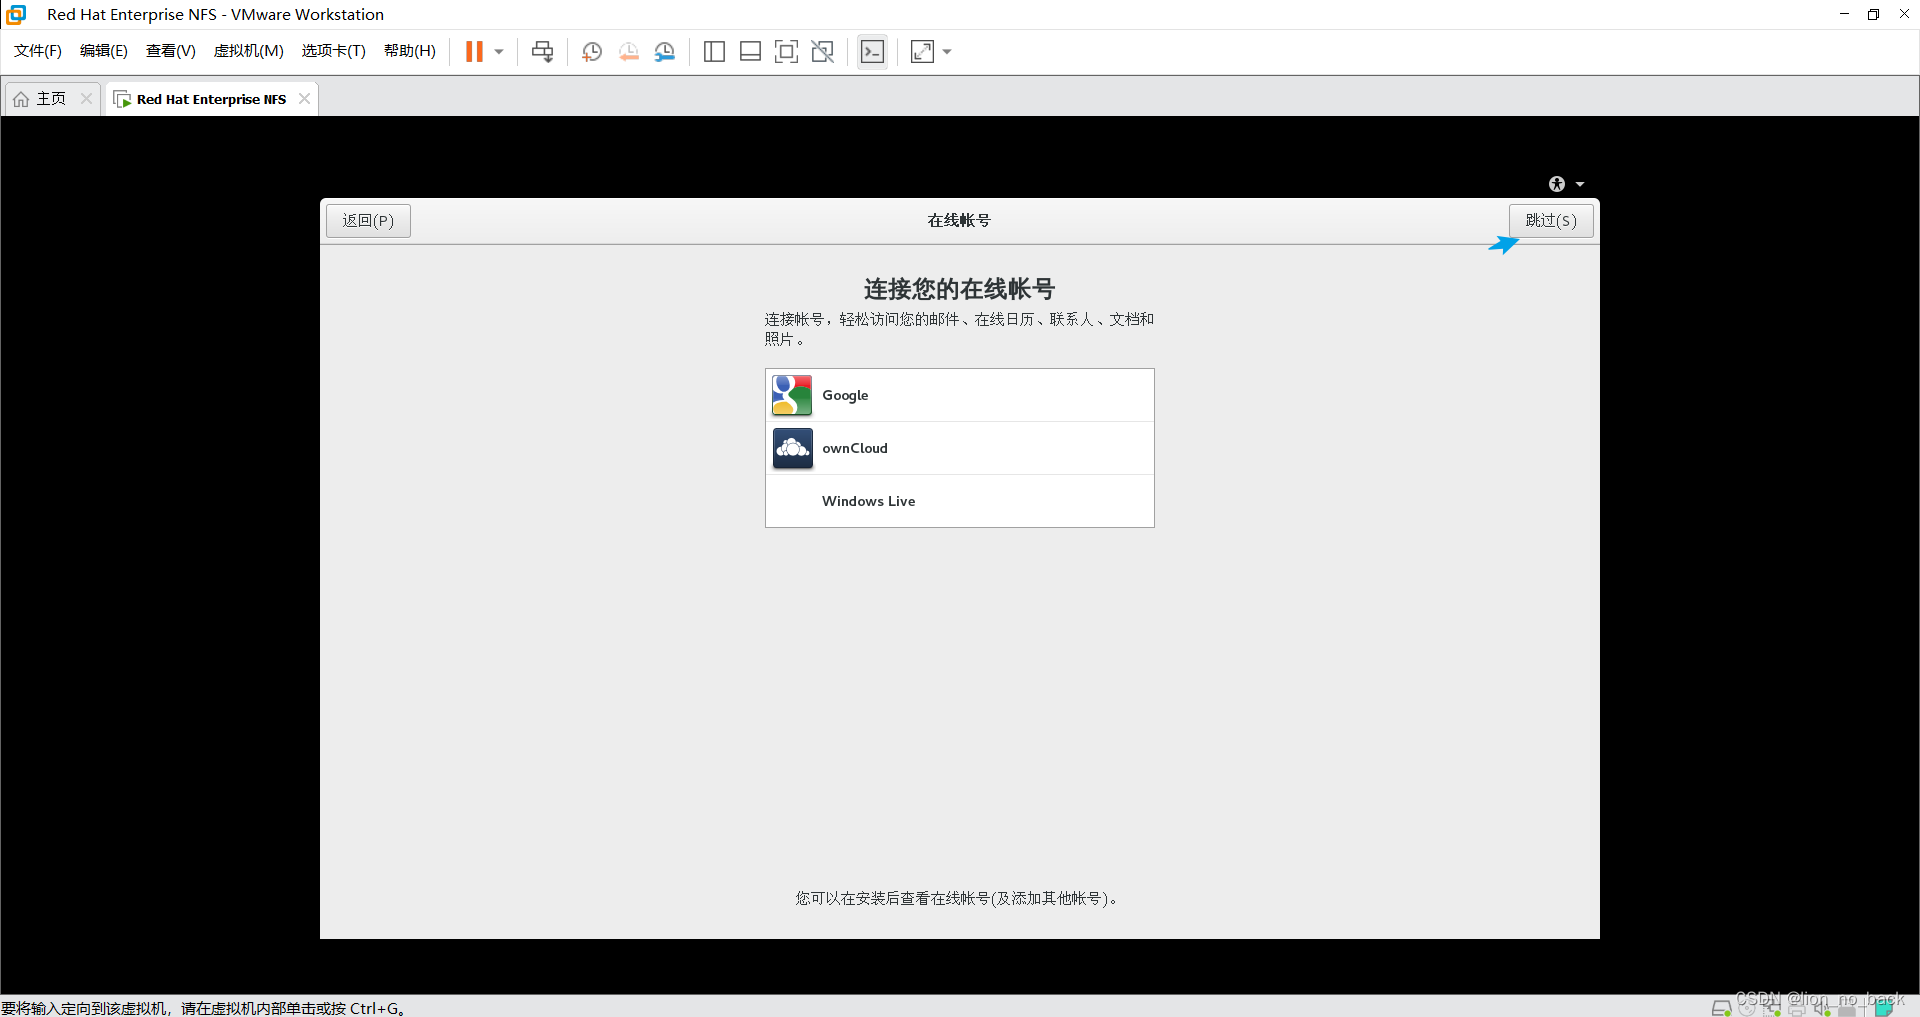The image size is (1920, 1017).
Task: Take a snapshot using the clock-plus icon
Action: [592, 52]
